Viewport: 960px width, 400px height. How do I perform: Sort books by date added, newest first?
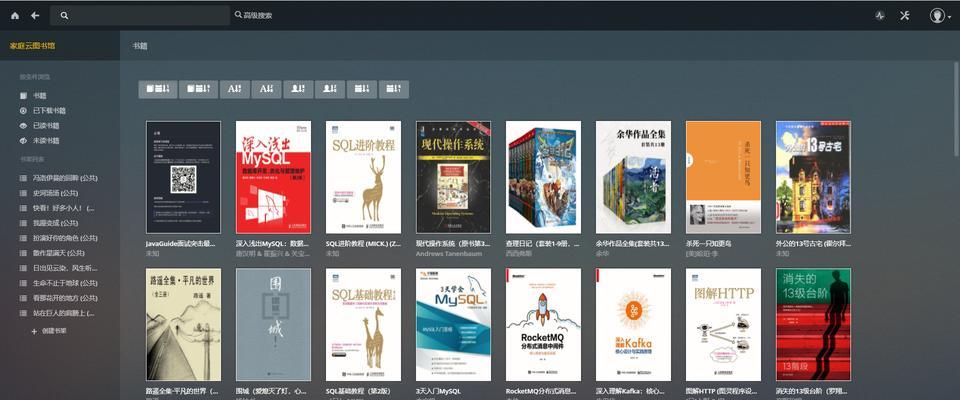click(158, 89)
